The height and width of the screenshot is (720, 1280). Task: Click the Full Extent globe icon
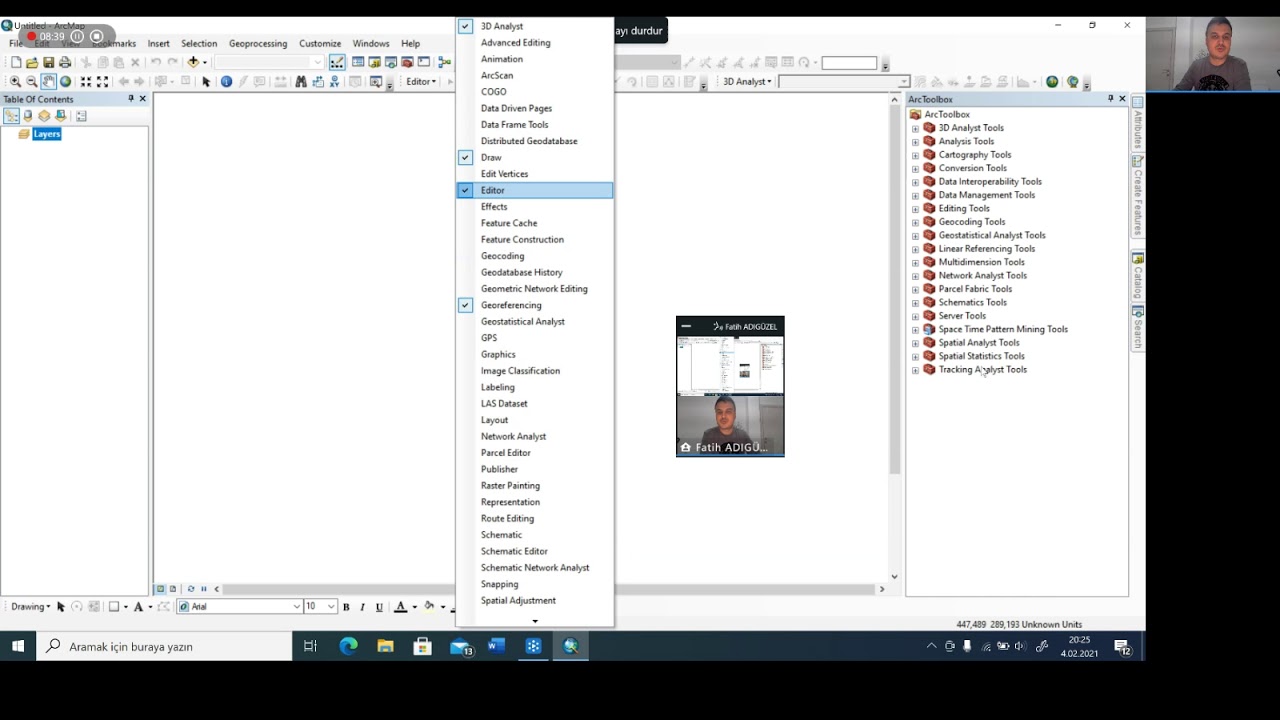pyautogui.click(x=65, y=82)
